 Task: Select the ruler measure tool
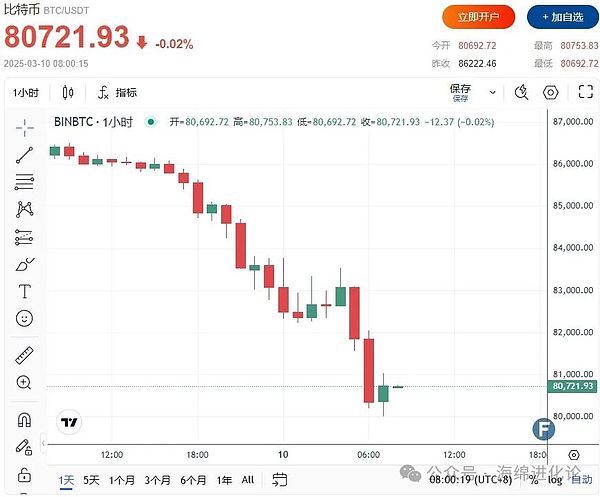(x=24, y=355)
